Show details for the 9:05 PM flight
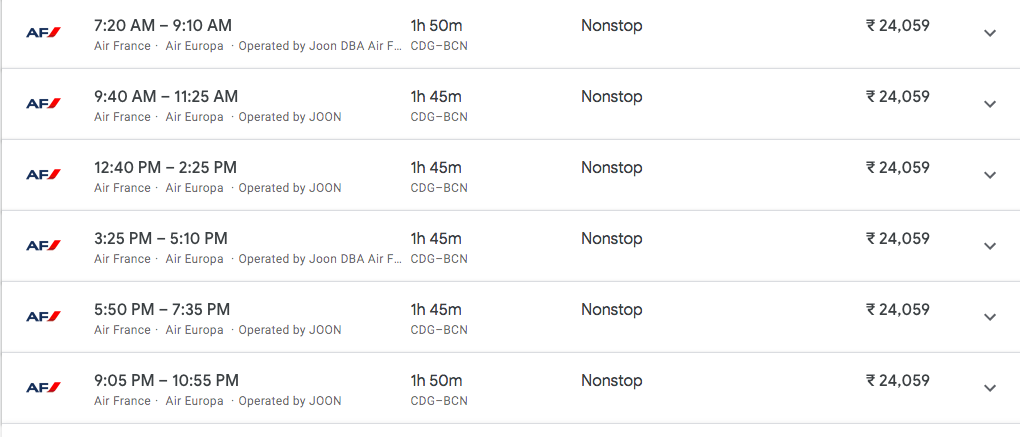The image size is (1020, 437). tap(990, 388)
